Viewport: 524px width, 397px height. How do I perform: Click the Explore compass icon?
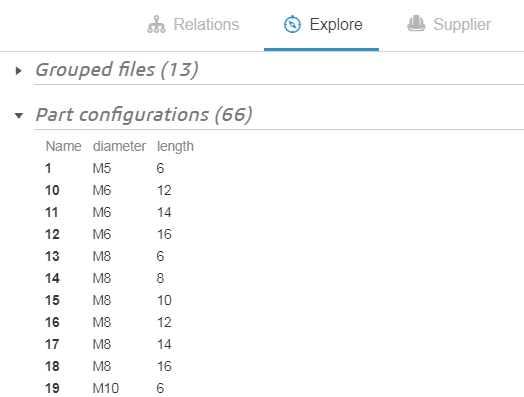tap(292, 24)
